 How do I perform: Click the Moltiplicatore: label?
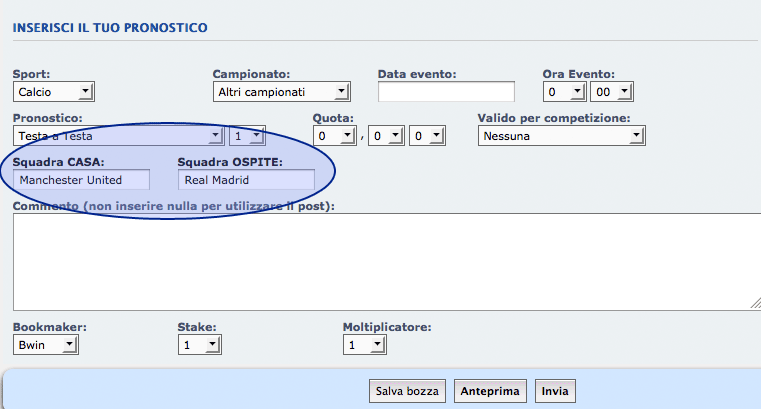387,327
